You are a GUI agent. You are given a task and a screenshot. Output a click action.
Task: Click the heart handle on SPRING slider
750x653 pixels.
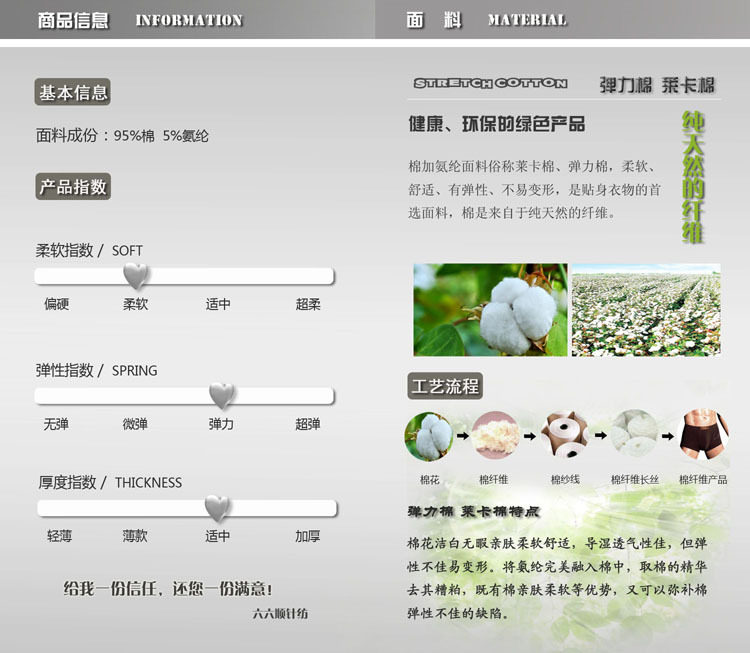(222, 396)
